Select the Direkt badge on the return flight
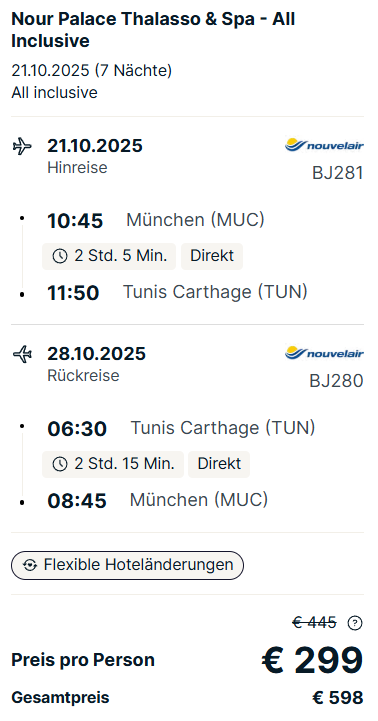378x721 pixels. tap(219, 464)
